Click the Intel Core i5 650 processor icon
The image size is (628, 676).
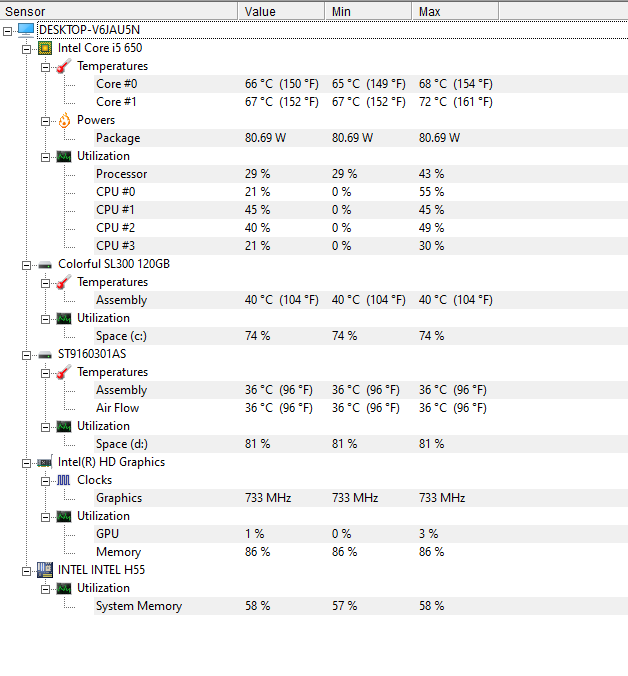45,48
